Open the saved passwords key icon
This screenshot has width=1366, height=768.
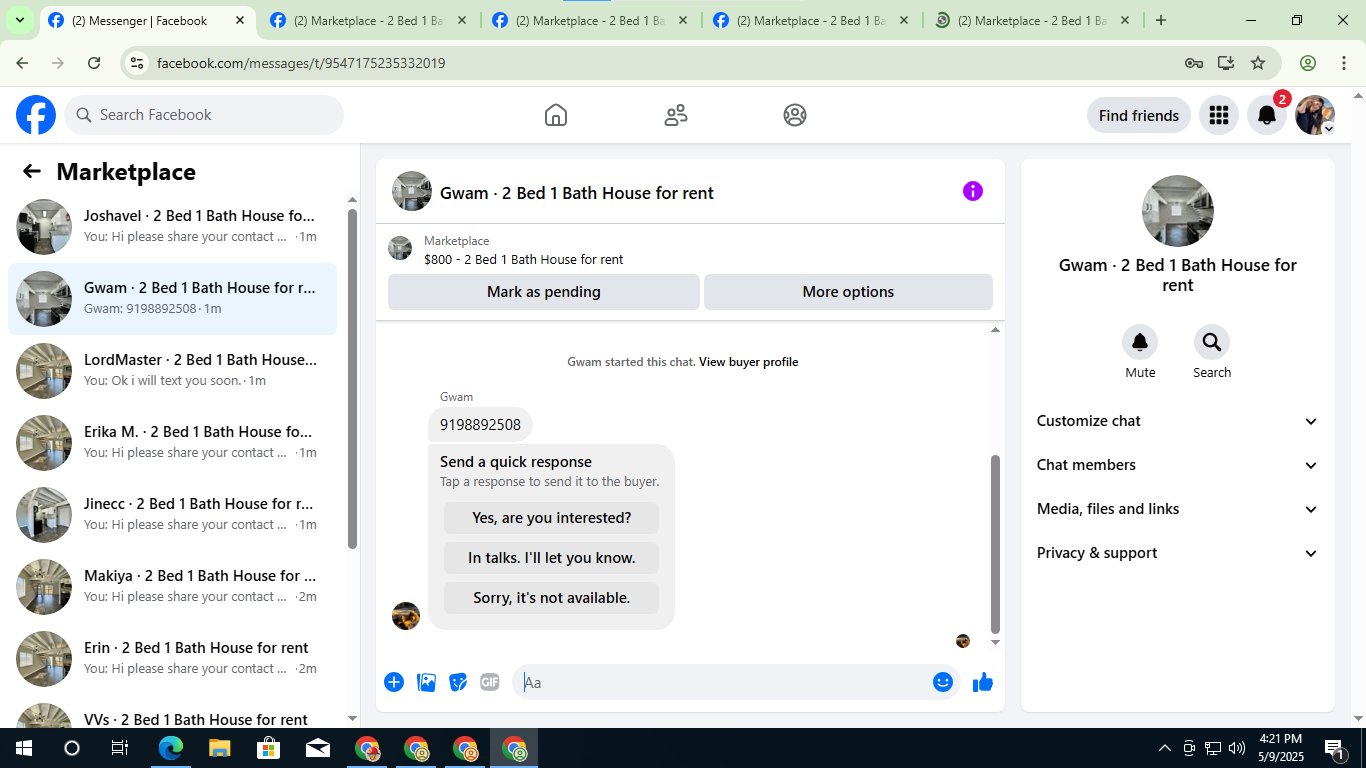pyautogui.click(x=1194, y=63)
